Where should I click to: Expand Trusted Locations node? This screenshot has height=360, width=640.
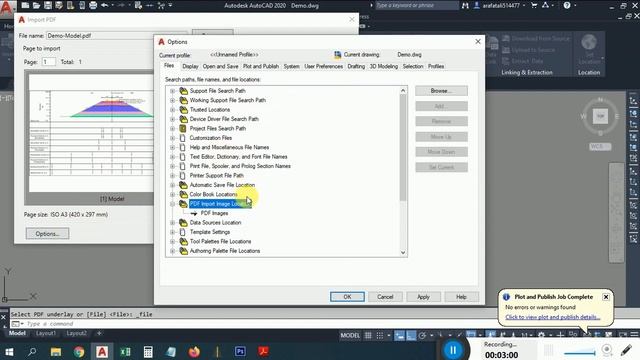coord(172,110)
